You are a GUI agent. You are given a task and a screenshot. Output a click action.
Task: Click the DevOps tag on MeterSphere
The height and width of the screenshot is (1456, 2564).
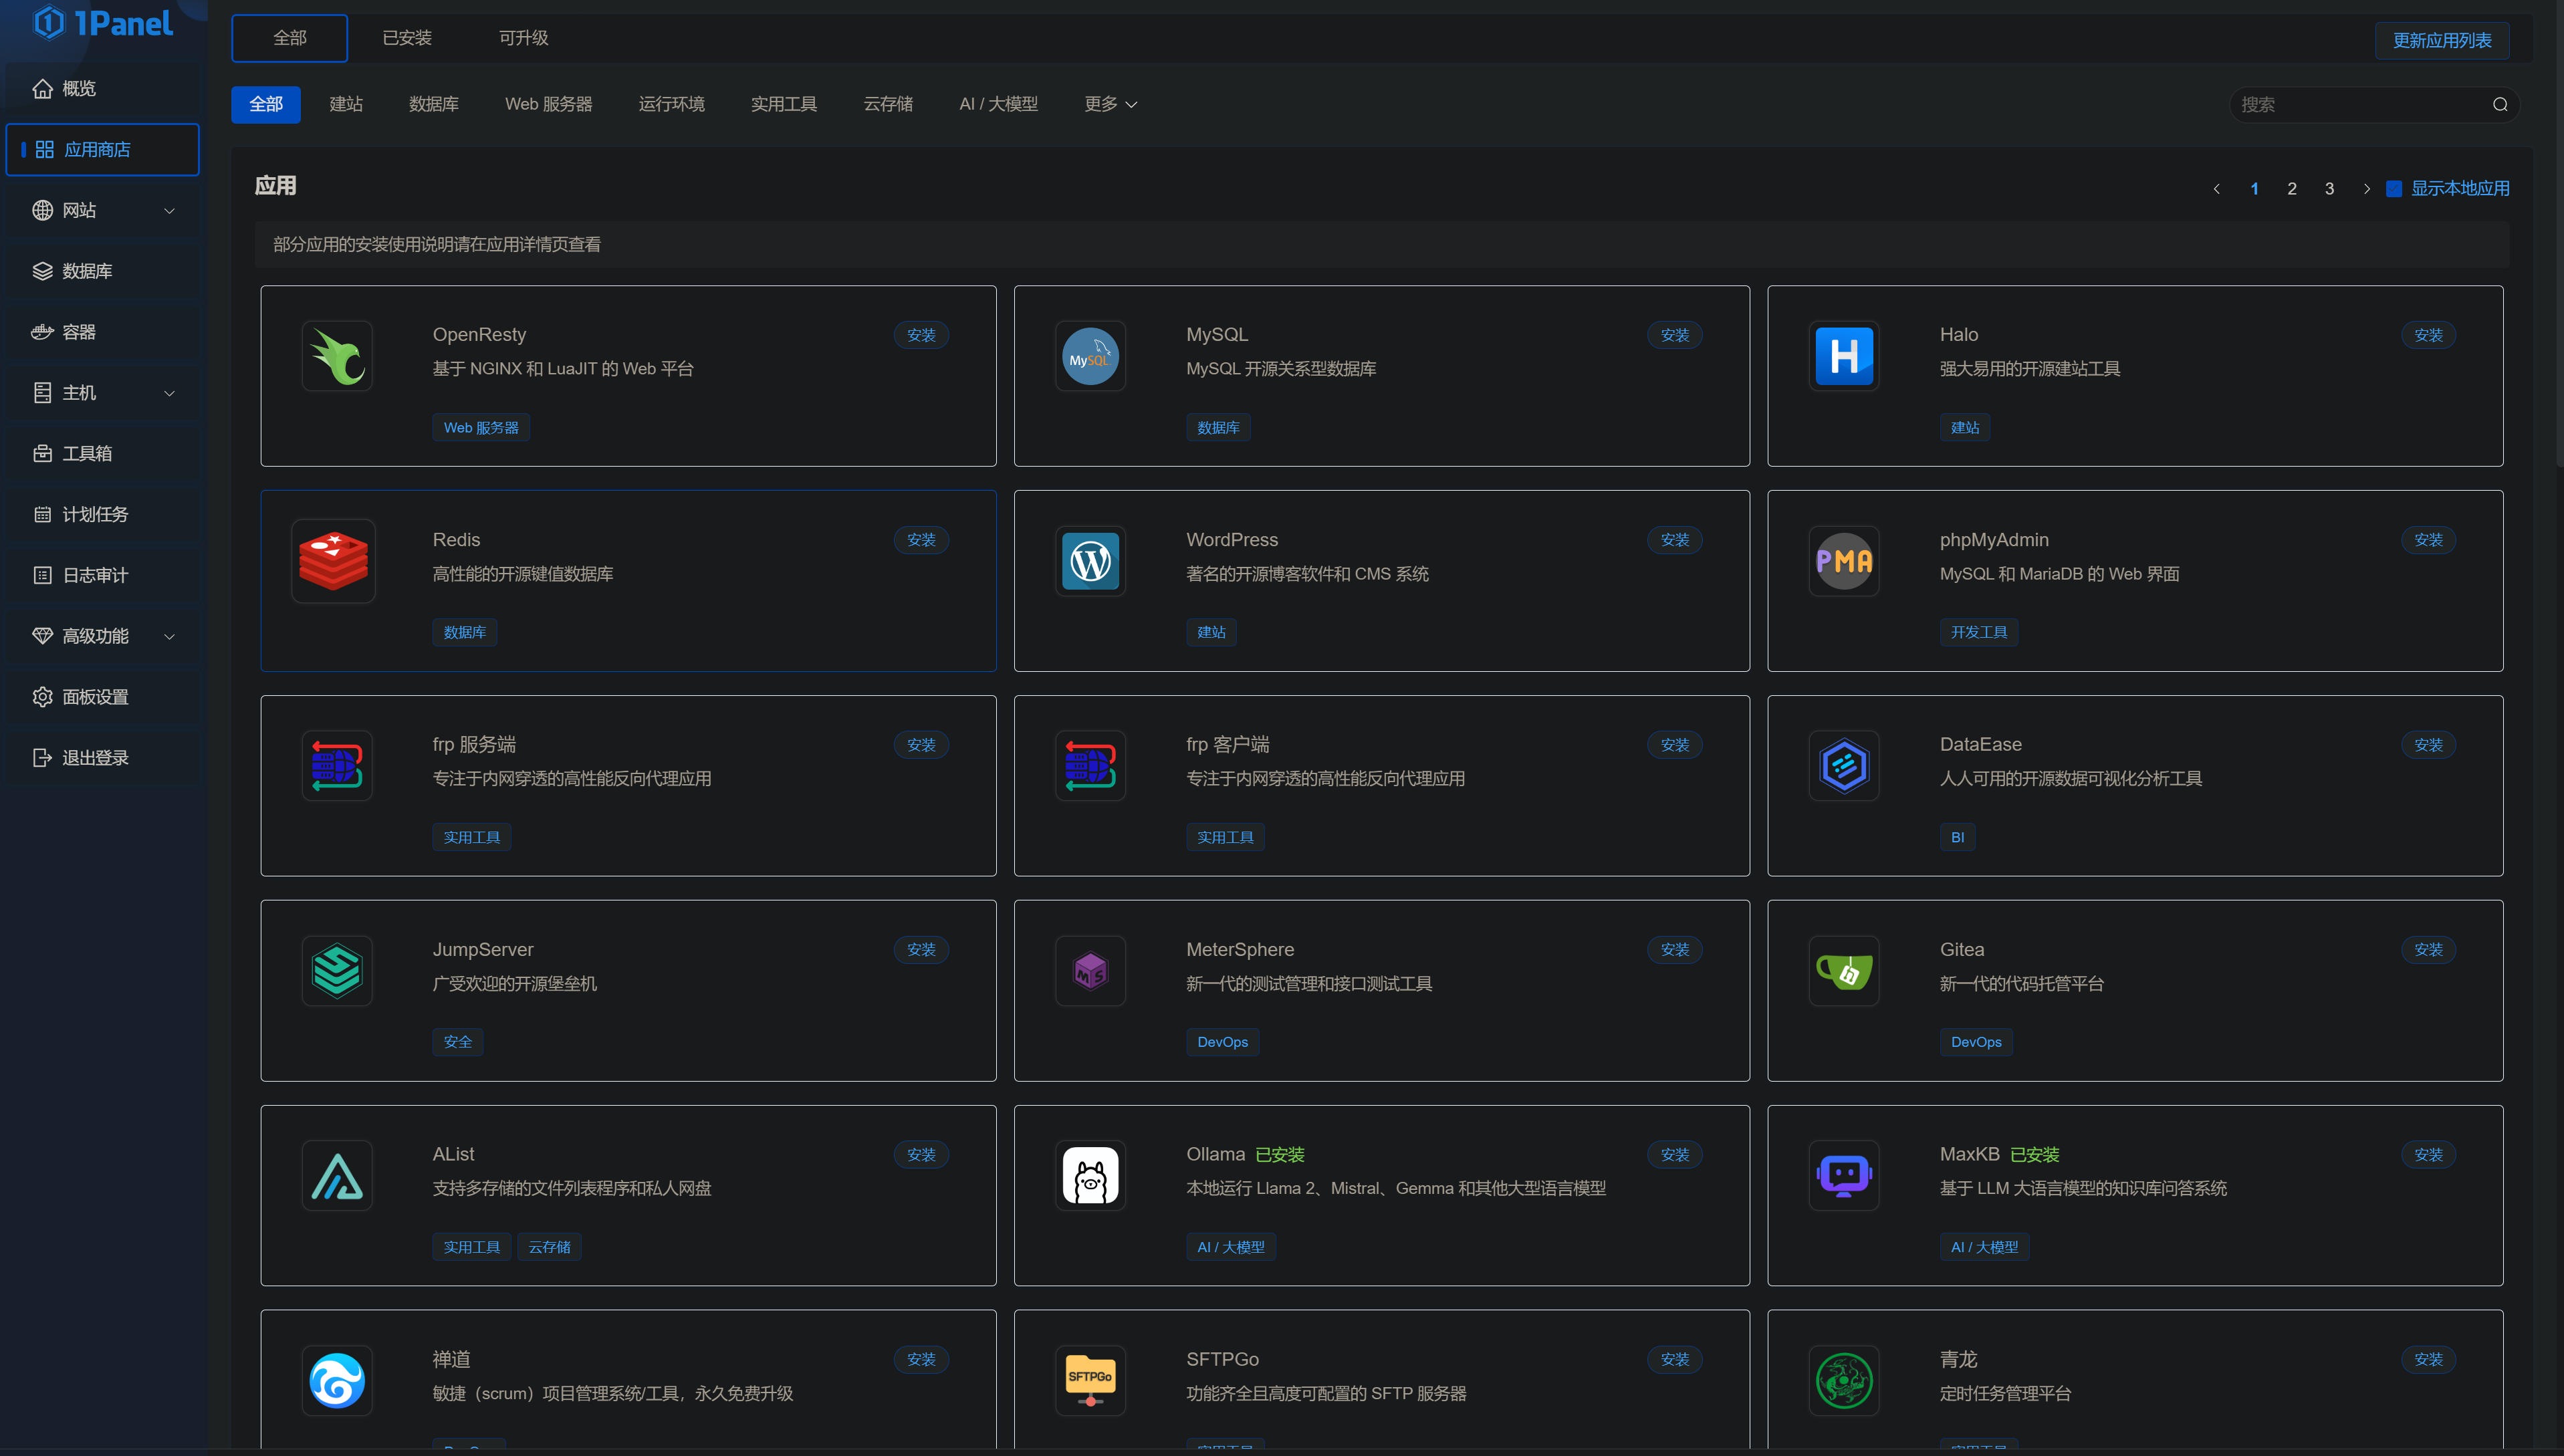[x=1222, y=1042]
